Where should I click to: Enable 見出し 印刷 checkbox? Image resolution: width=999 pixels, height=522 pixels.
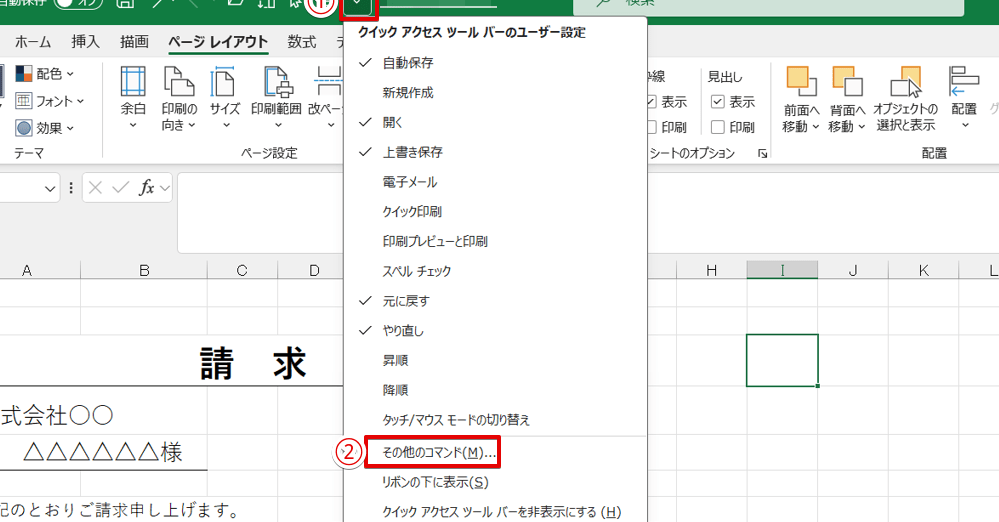click(718, 127)
